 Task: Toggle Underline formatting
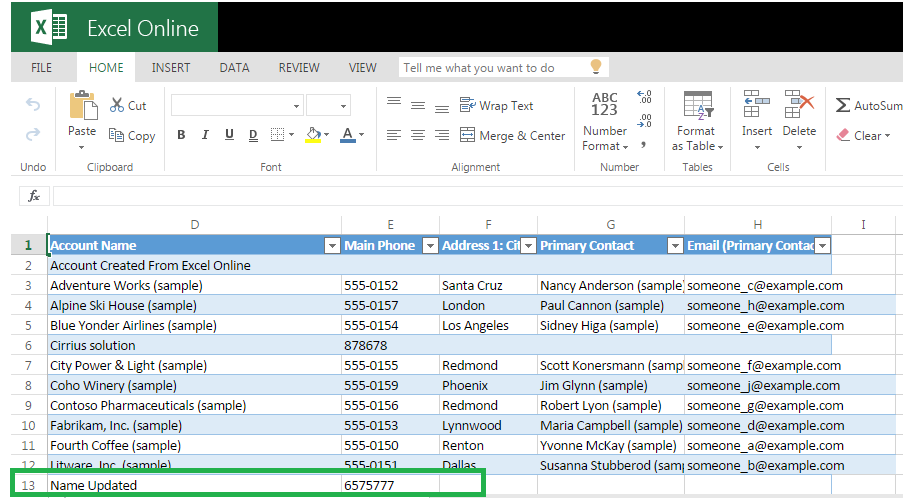click(x=229, y=135)
